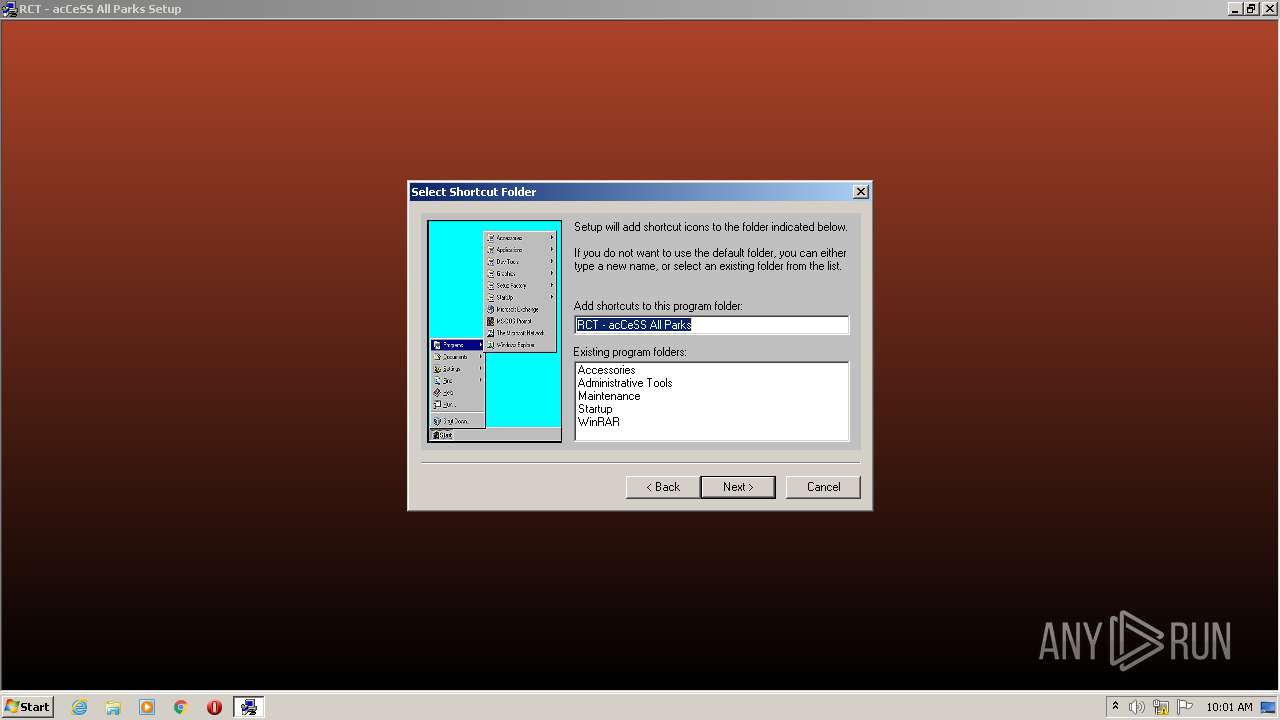Viewport: 1280px width, 720px height.
Task: Click the Next button
Action: point(737,487)
